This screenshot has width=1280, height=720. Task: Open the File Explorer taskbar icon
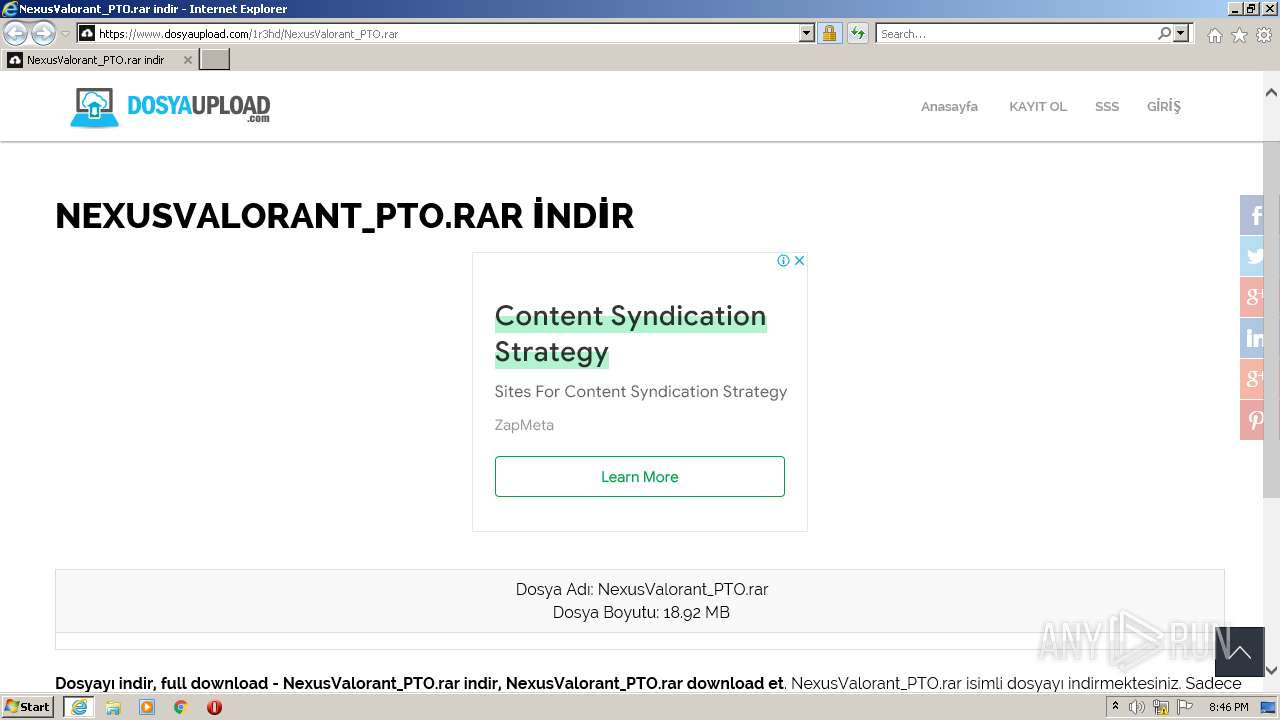tap(113, 707)
